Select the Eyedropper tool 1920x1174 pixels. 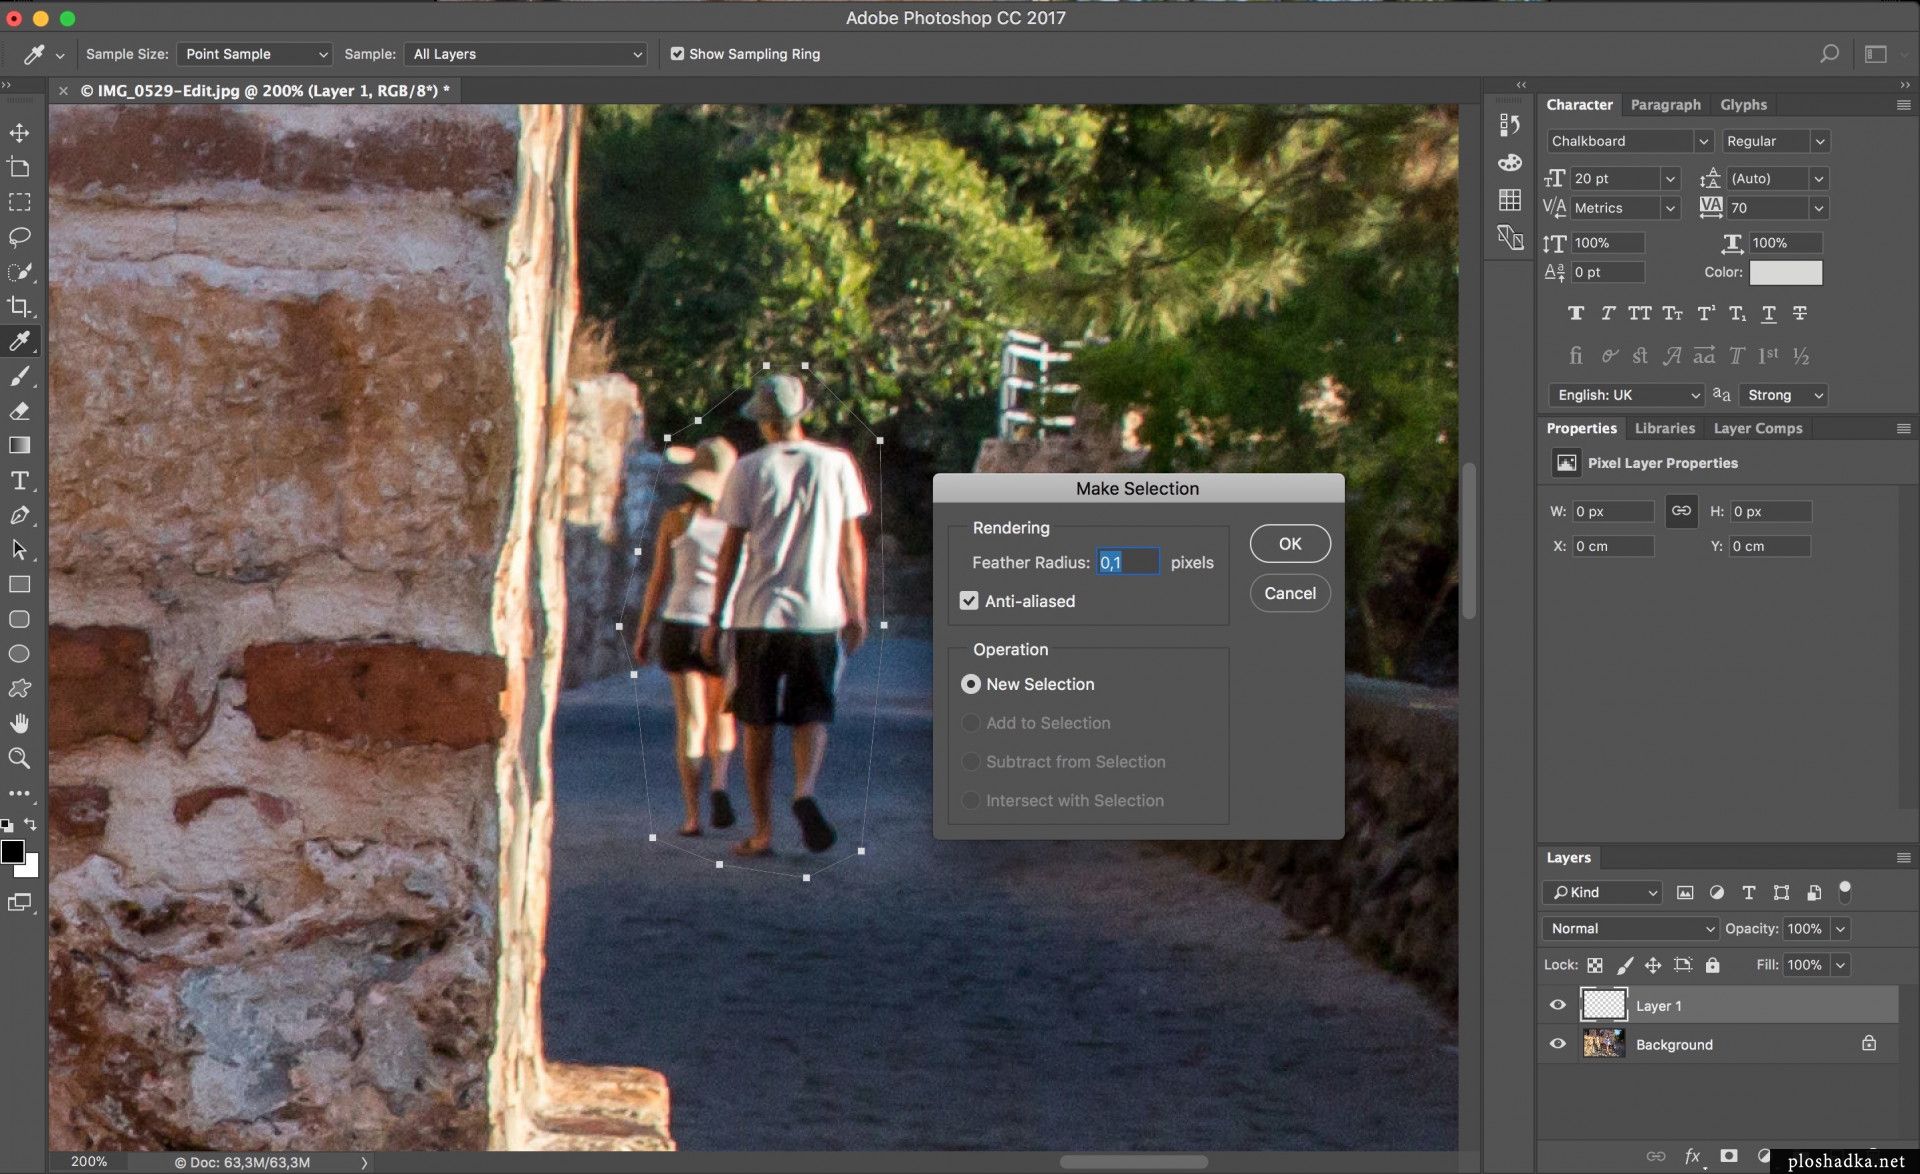(x=19, y=340)
